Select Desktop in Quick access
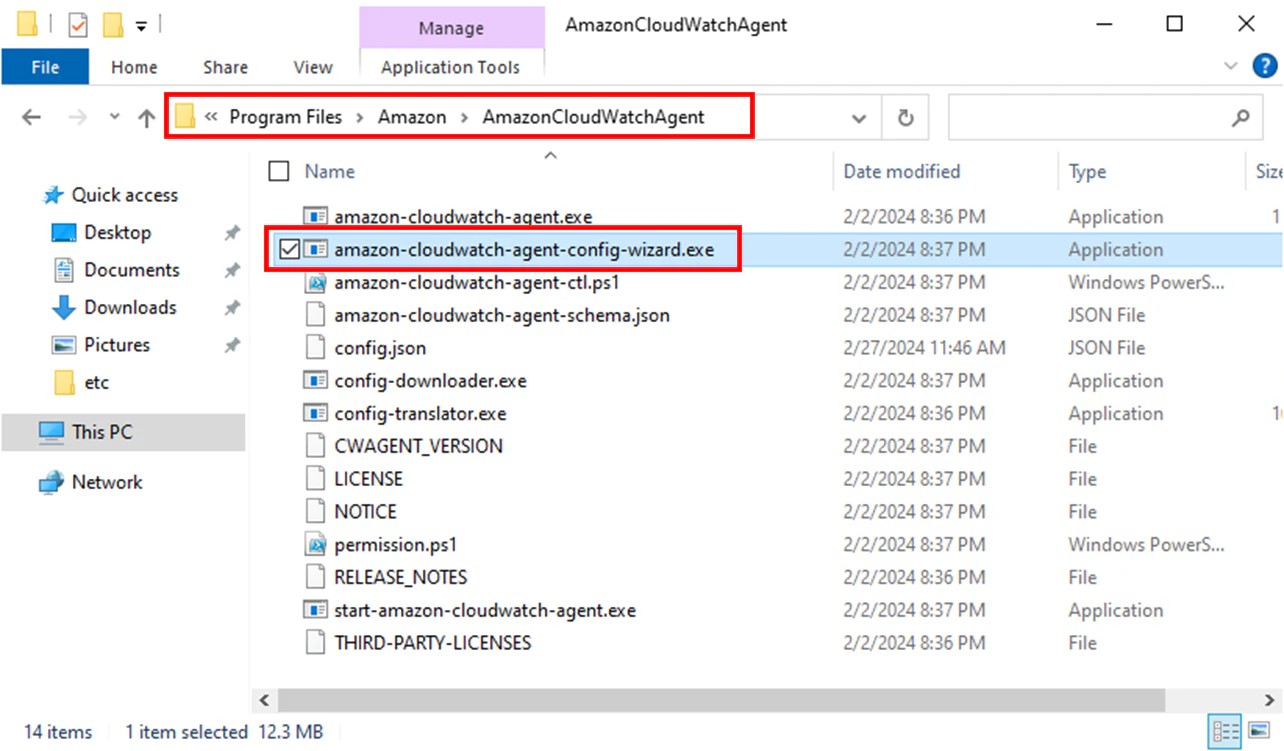The image size is (1284, 751). (117, 233)
